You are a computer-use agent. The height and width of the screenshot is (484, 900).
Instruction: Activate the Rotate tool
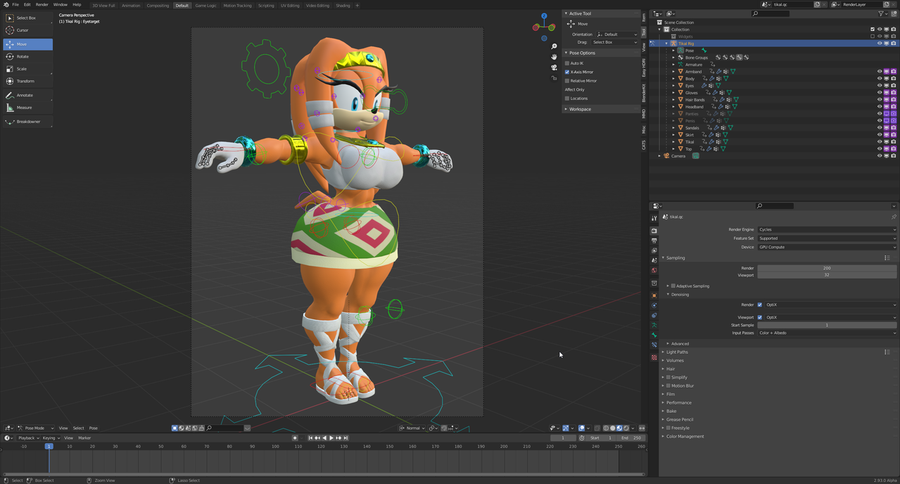(28, 56)
